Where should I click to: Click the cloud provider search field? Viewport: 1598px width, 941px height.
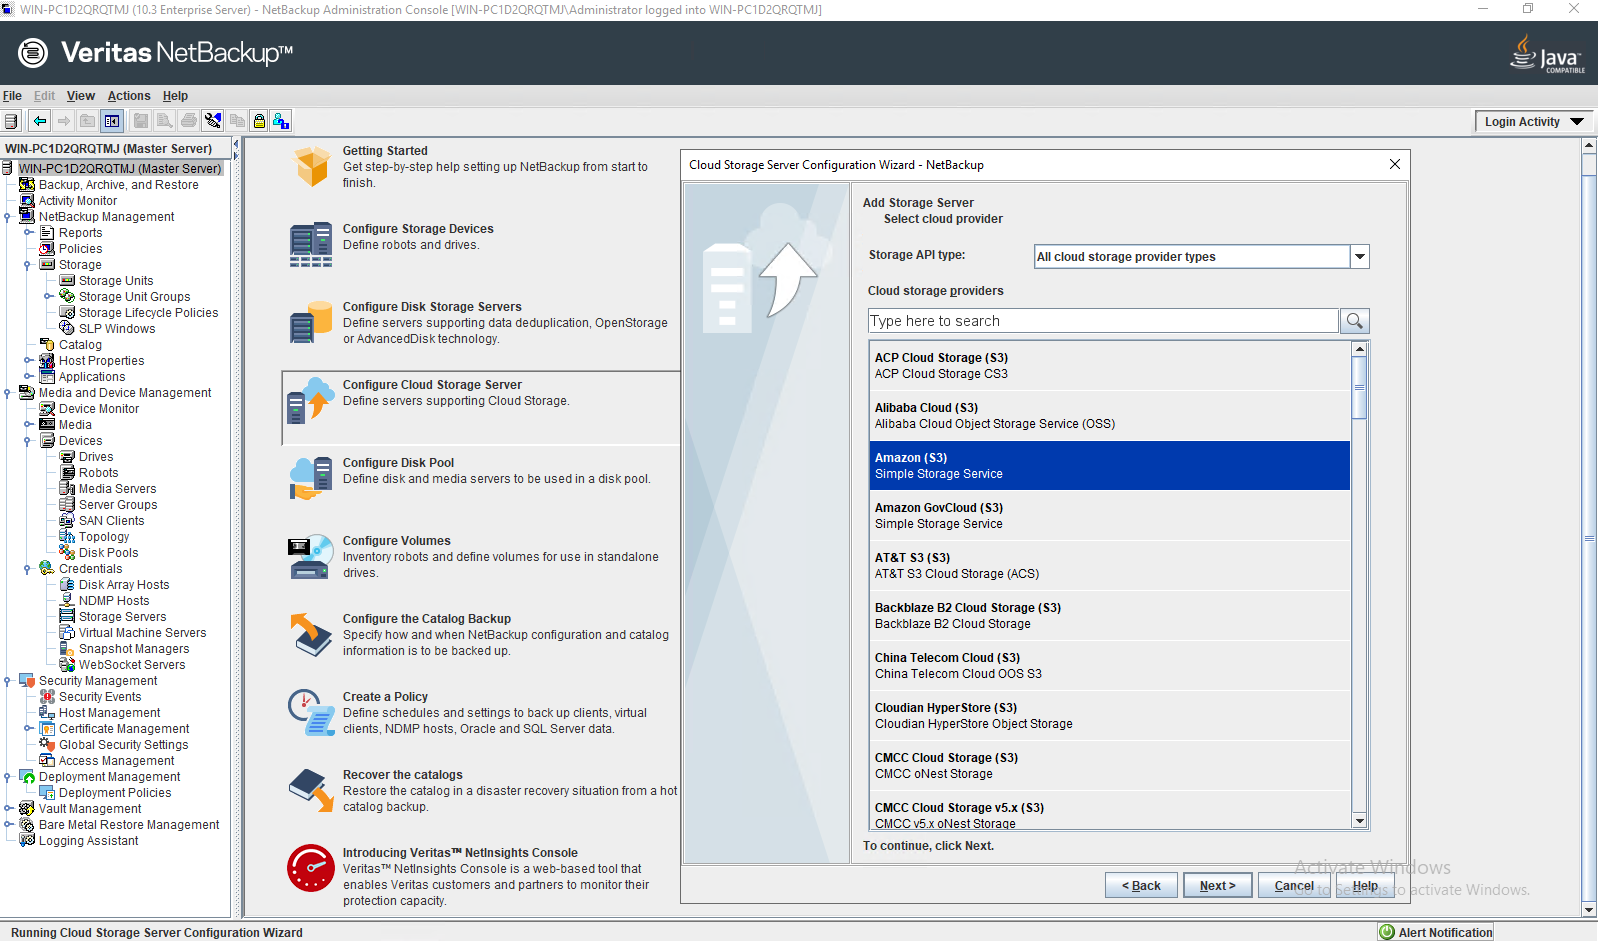click(1103, 321)
